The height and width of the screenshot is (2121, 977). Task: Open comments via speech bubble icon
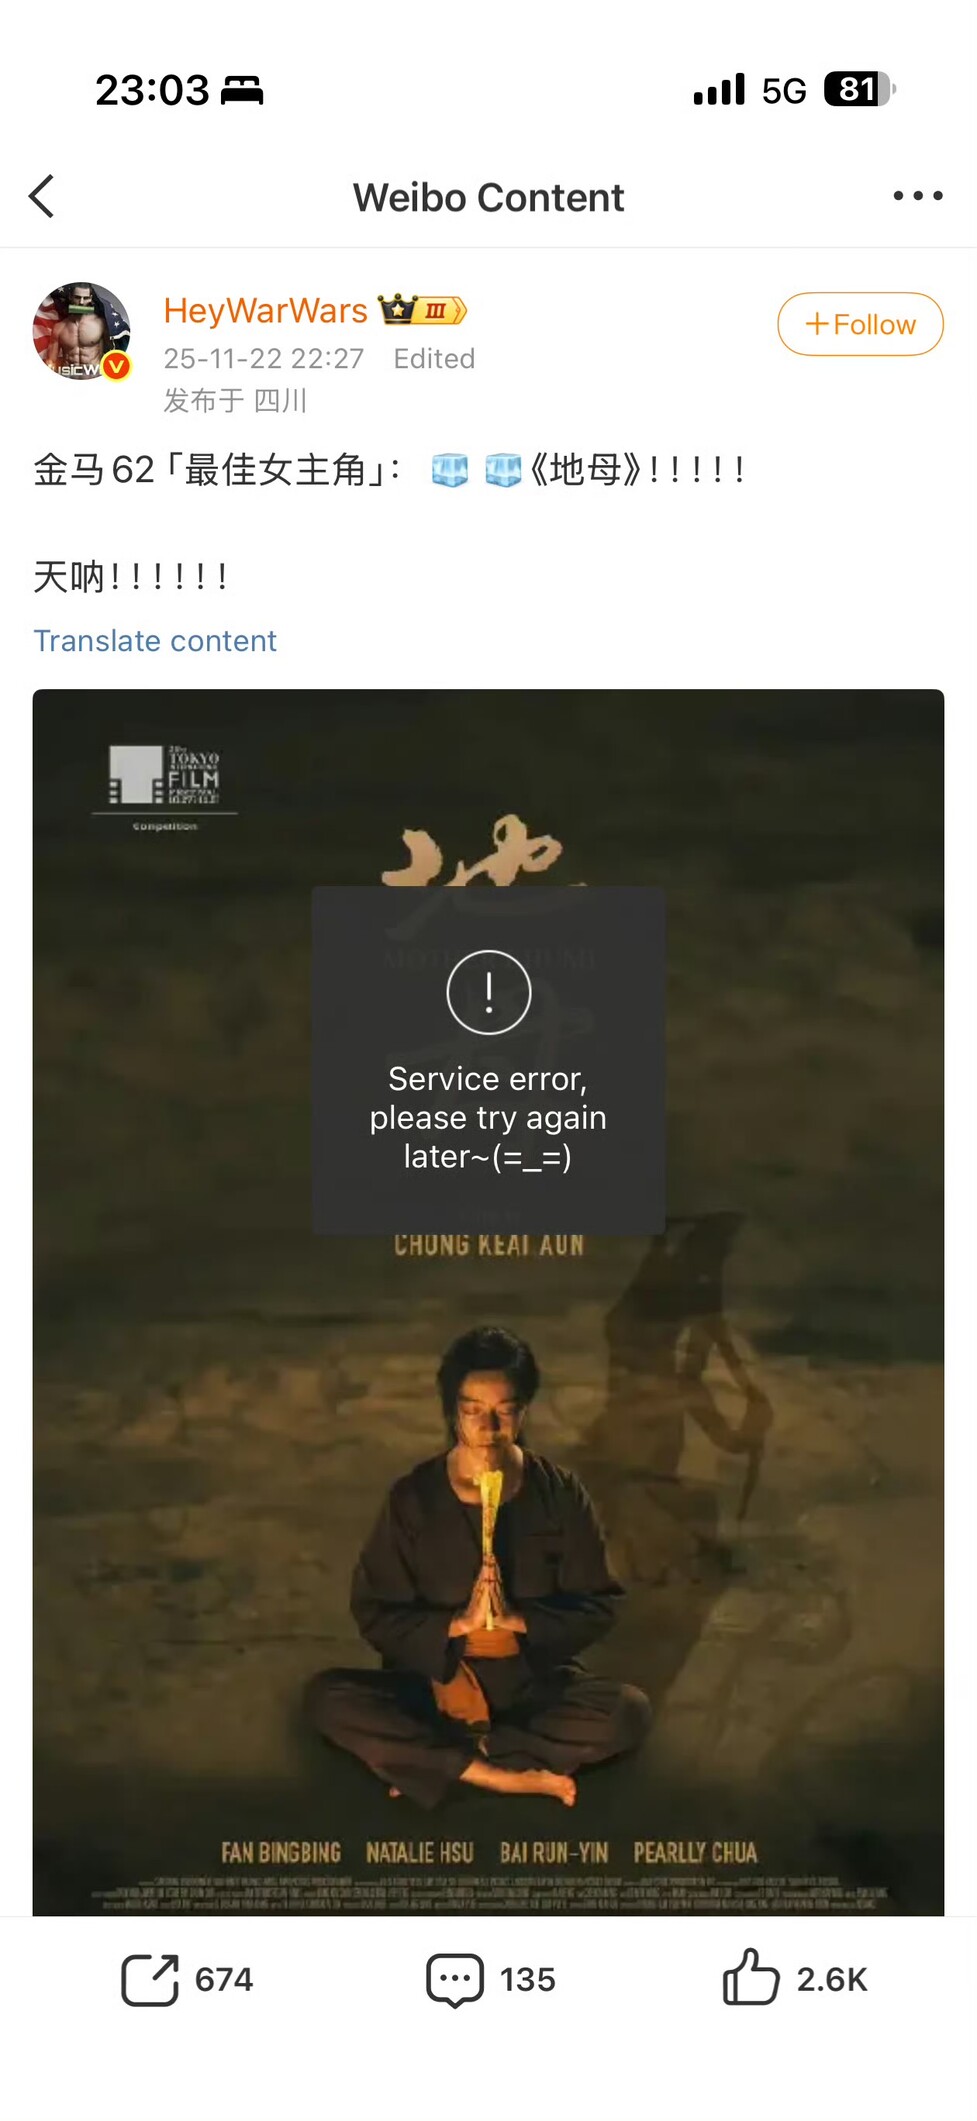[x=455, y=1980]
